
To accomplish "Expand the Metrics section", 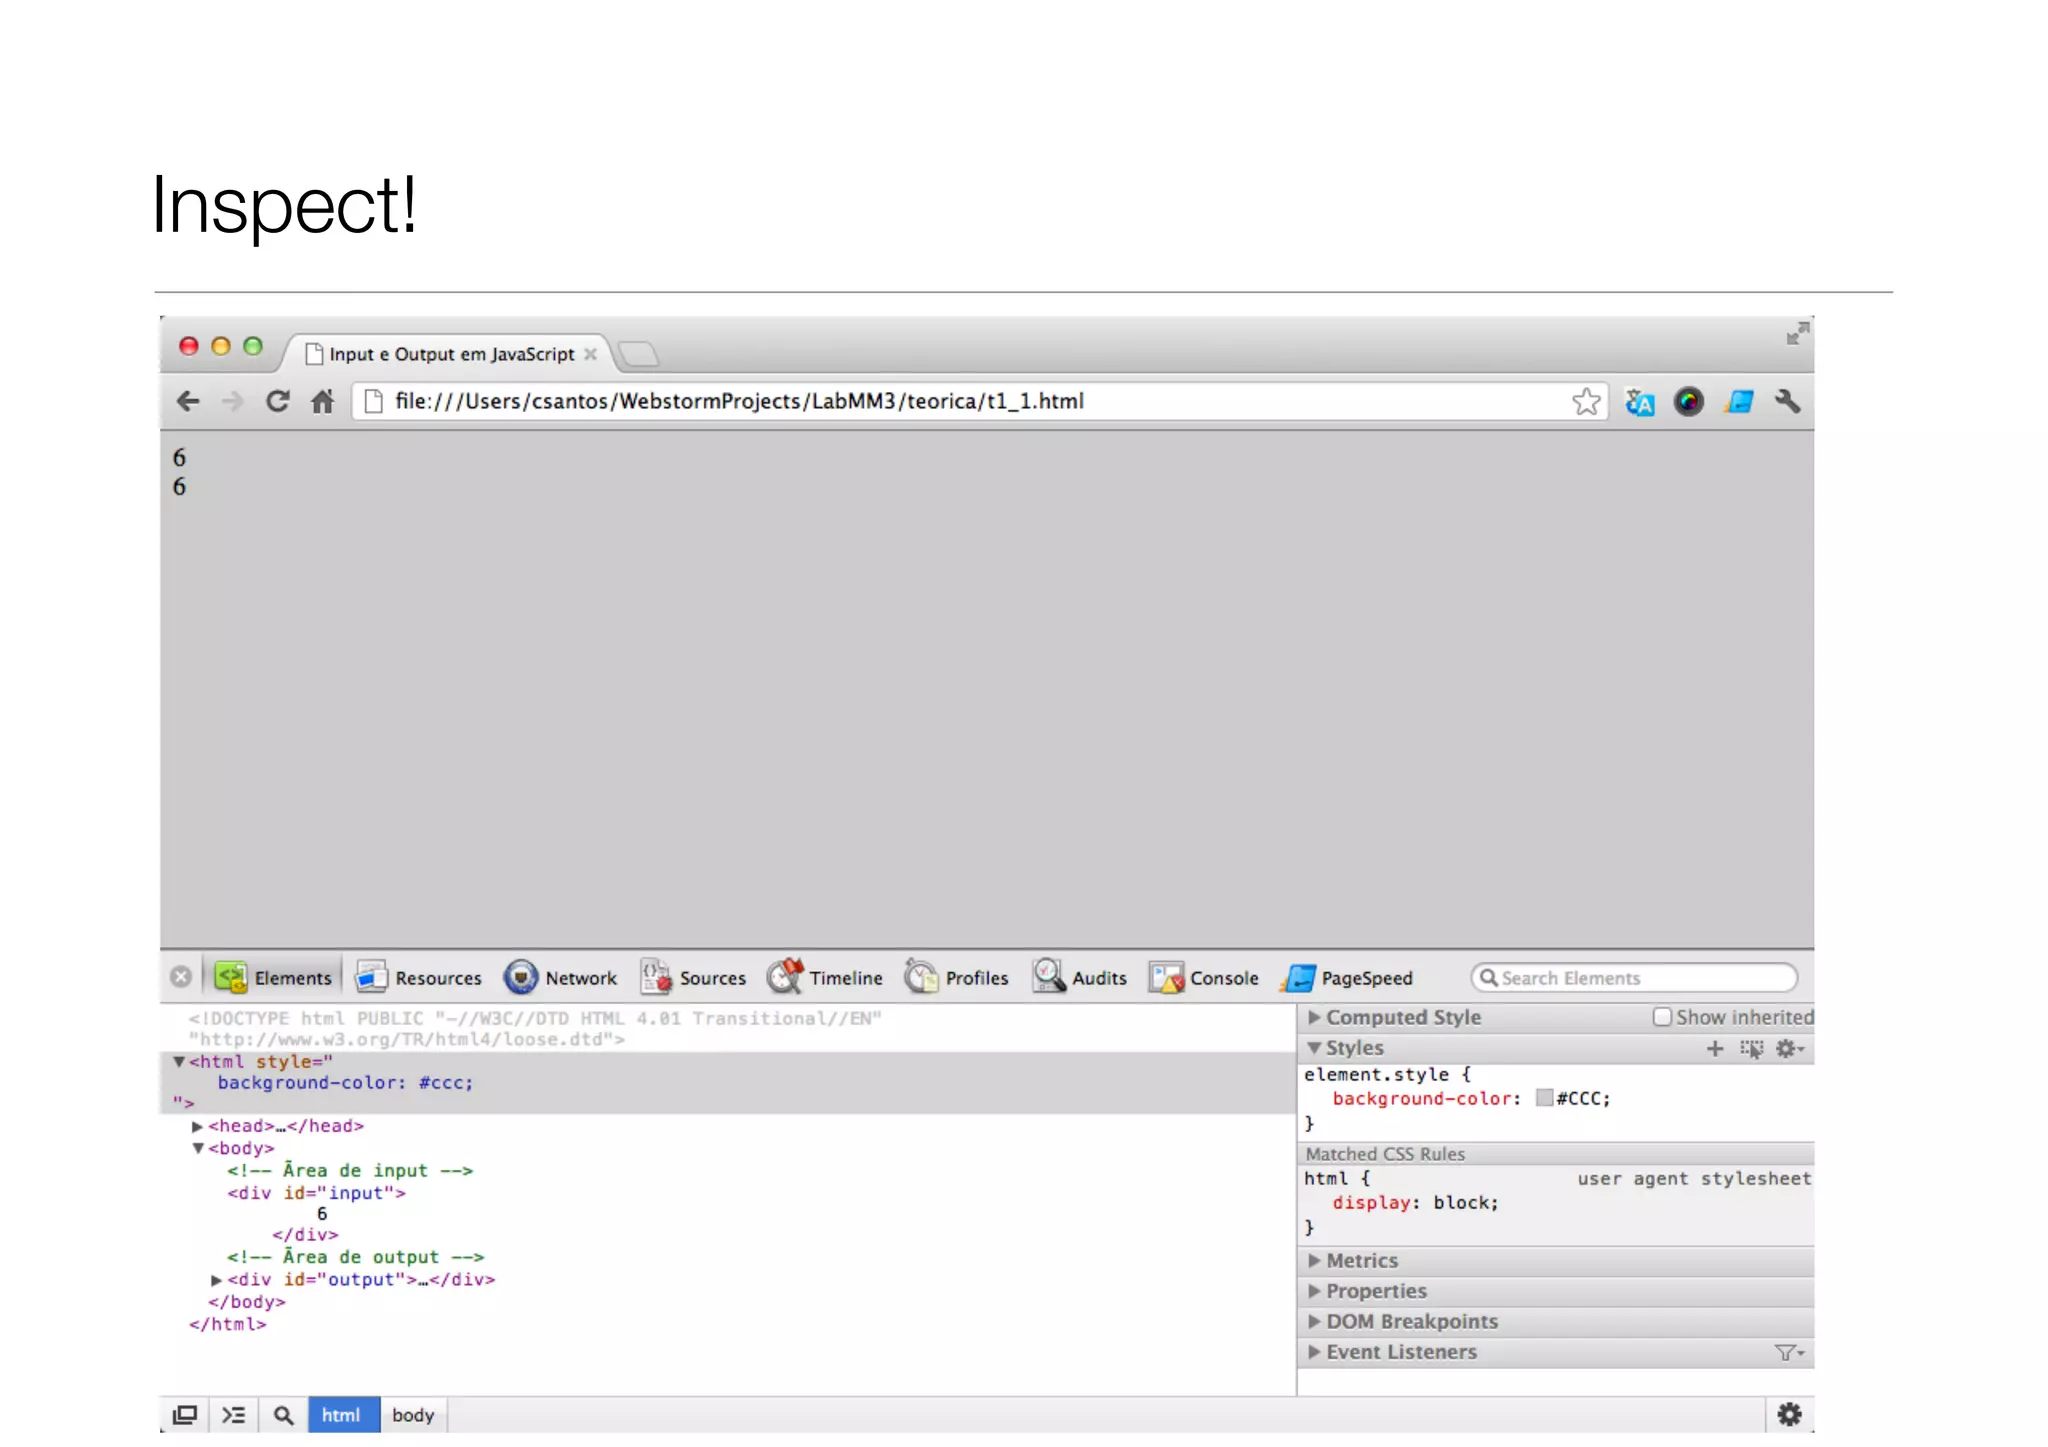I will coord(1314,1261).
